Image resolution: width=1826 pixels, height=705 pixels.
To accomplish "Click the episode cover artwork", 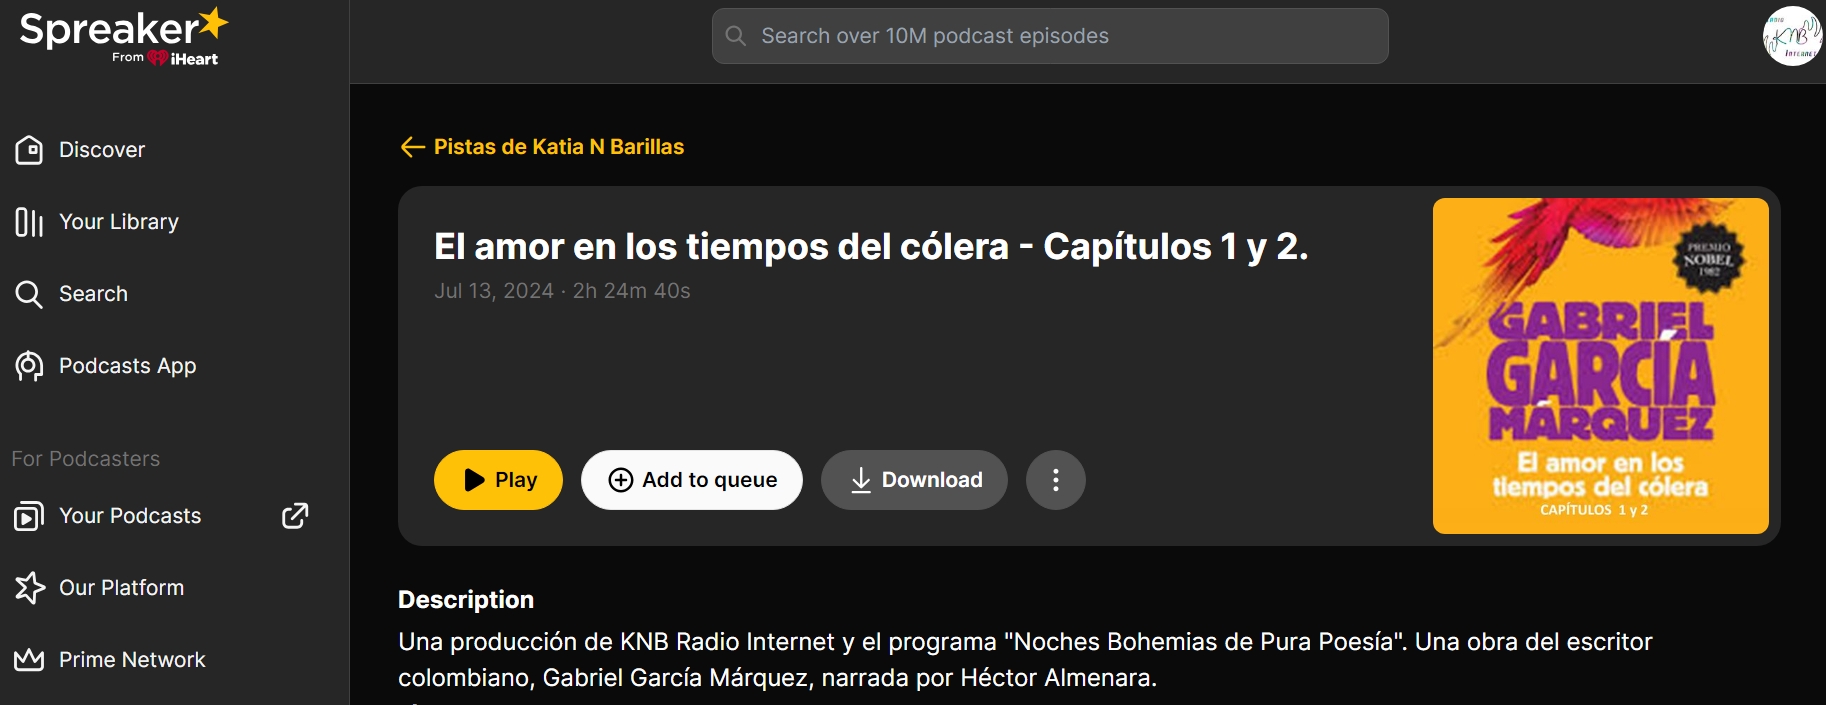I will click(1600, 366).
